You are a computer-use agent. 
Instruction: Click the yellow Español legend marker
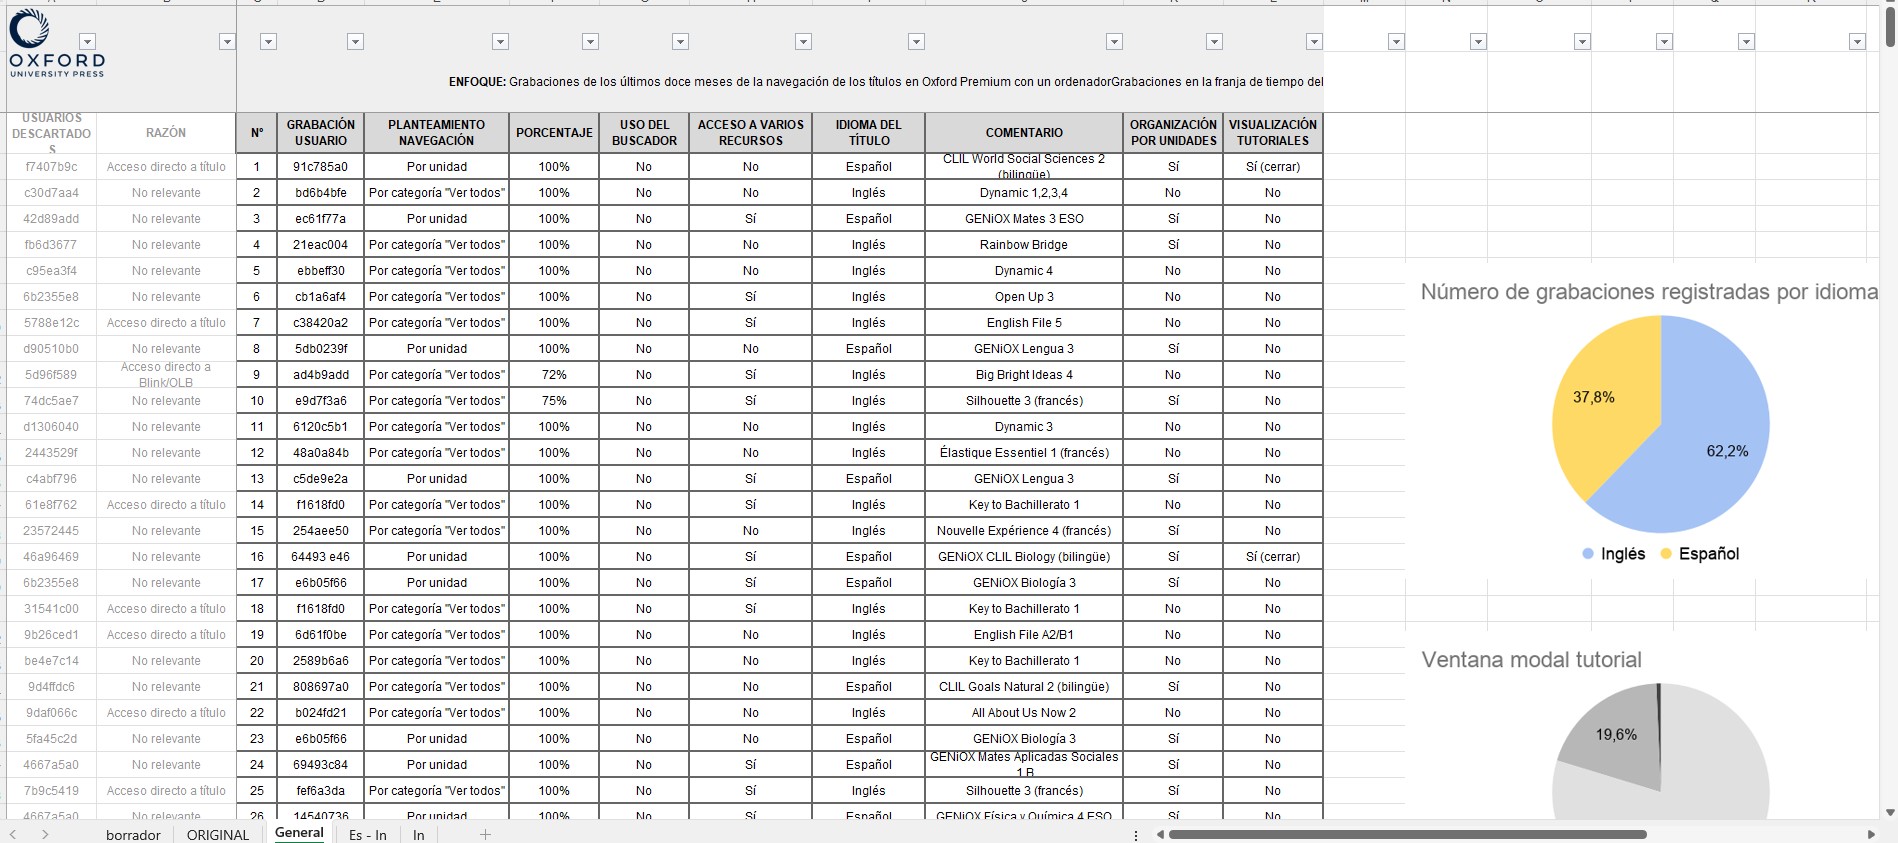coord(1666,554)
